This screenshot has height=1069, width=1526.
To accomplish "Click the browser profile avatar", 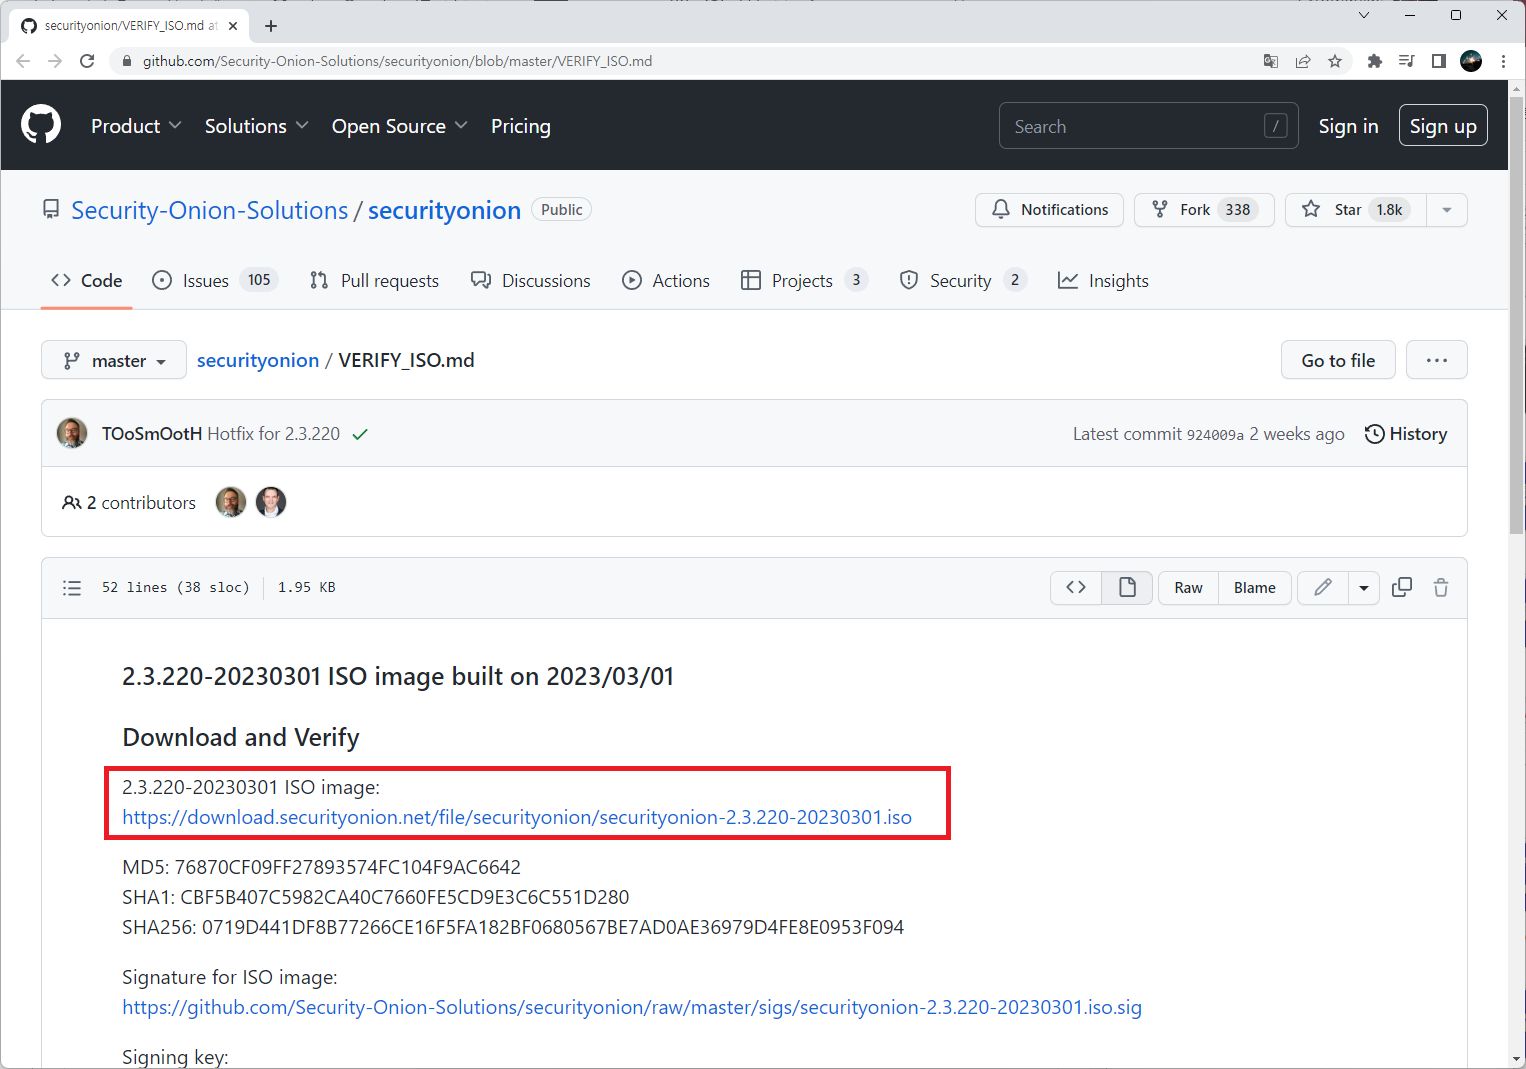I will [x=1471, y=61].
